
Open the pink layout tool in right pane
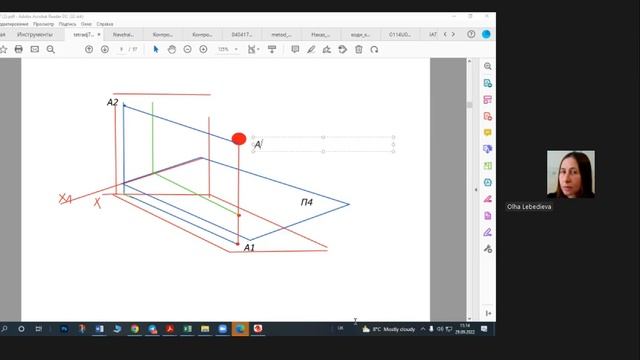487,100
